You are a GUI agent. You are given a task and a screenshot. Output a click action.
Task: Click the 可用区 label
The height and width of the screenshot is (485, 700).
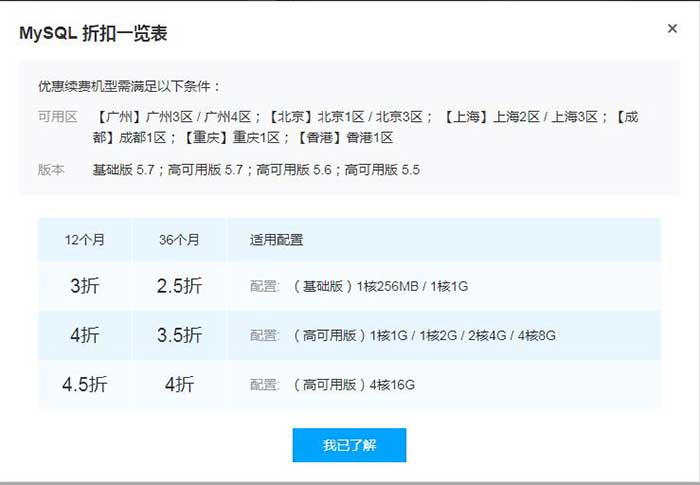(x=58, y=117)
